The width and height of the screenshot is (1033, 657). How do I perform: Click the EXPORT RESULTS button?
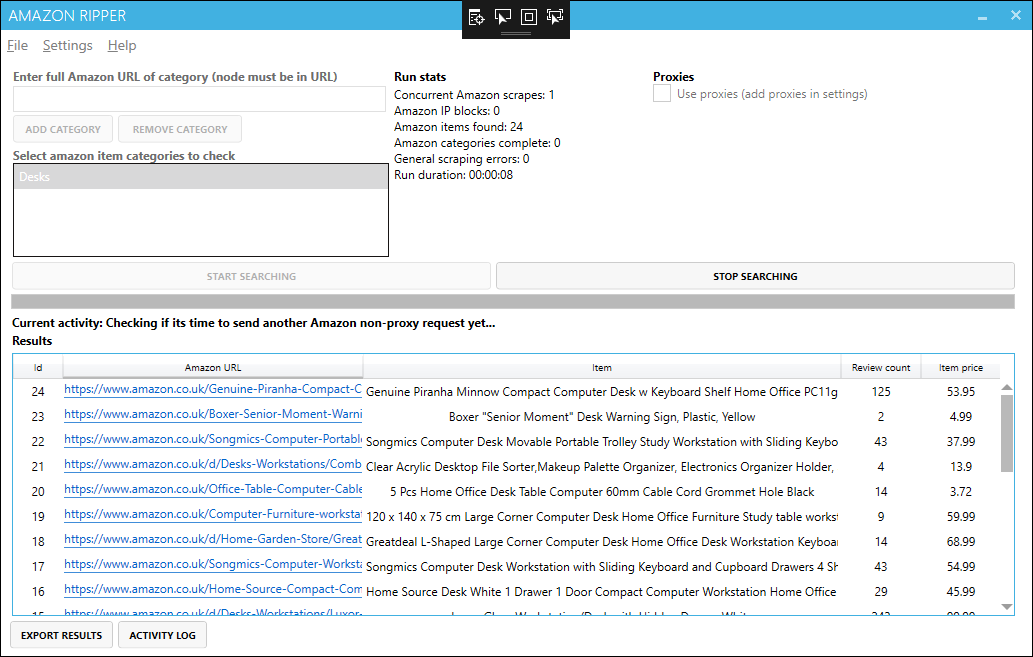tap(61, 635)
